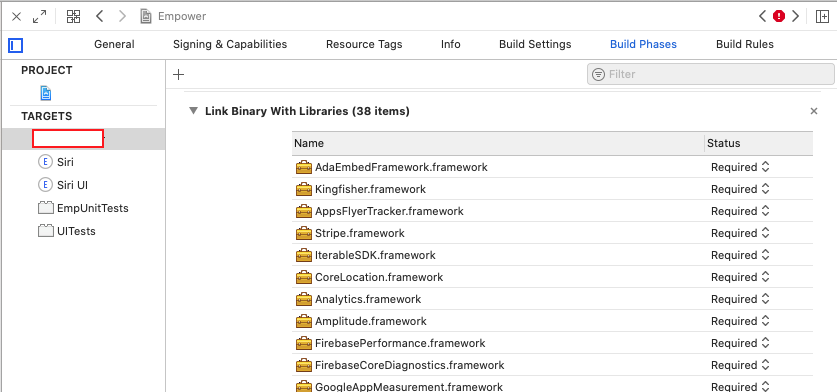Click the AppsFlyerTracker toolbox icon
The image size is (837, 392).
pos(303,211)
